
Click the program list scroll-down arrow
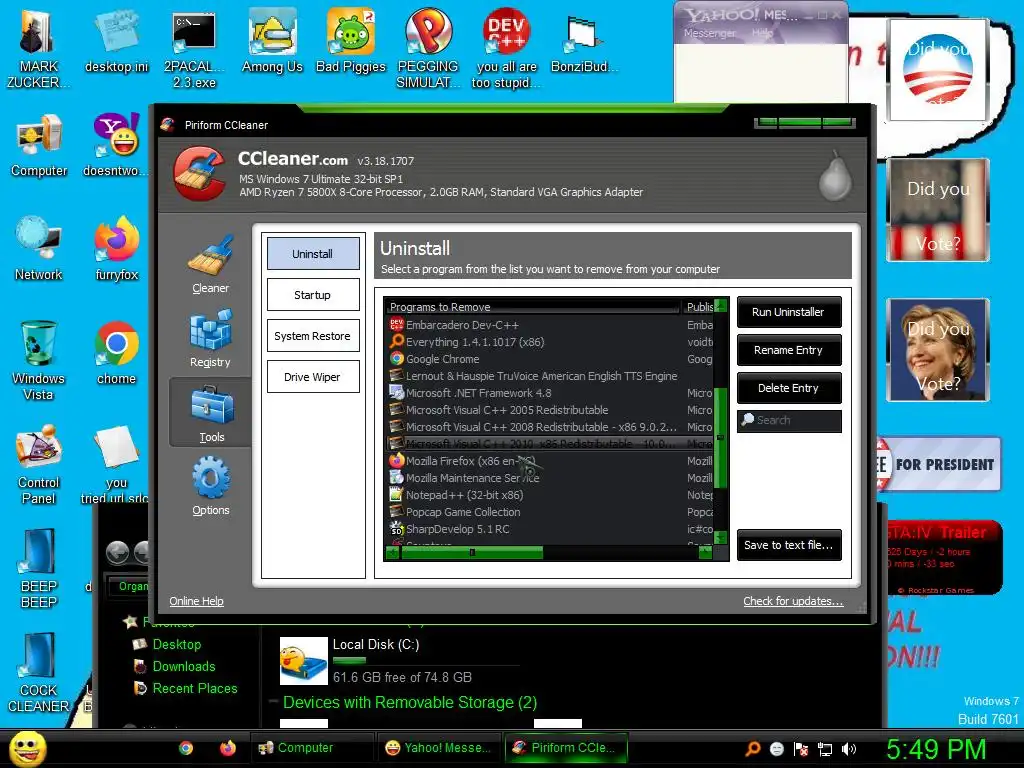(721, 537)
